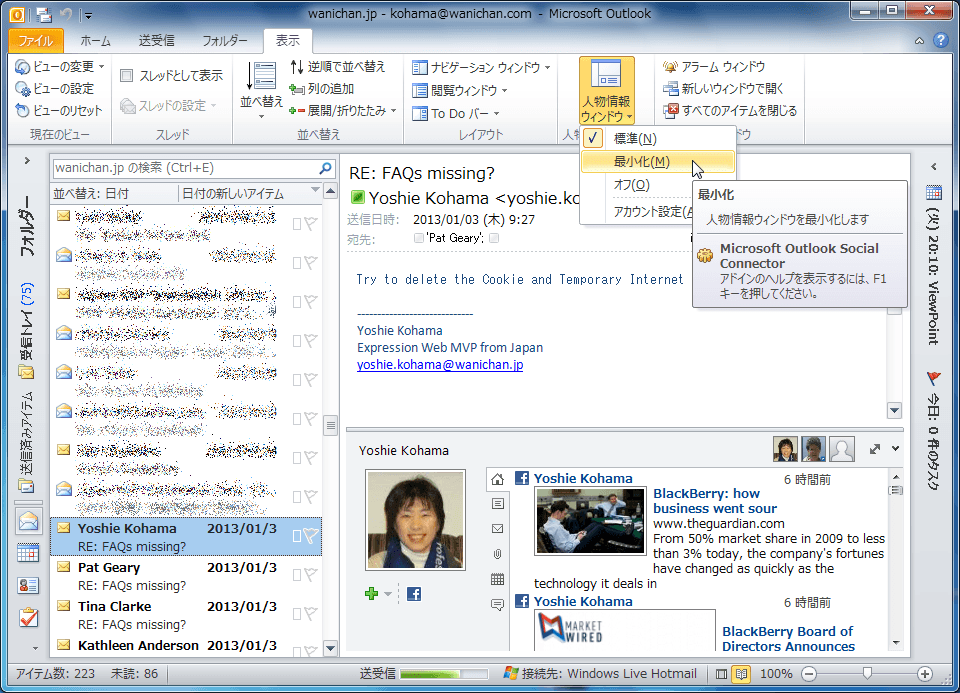Adjust the zoom slider handle
This screenshot has height=693, width=960.
pyautogui.click(x=867, y=673)
